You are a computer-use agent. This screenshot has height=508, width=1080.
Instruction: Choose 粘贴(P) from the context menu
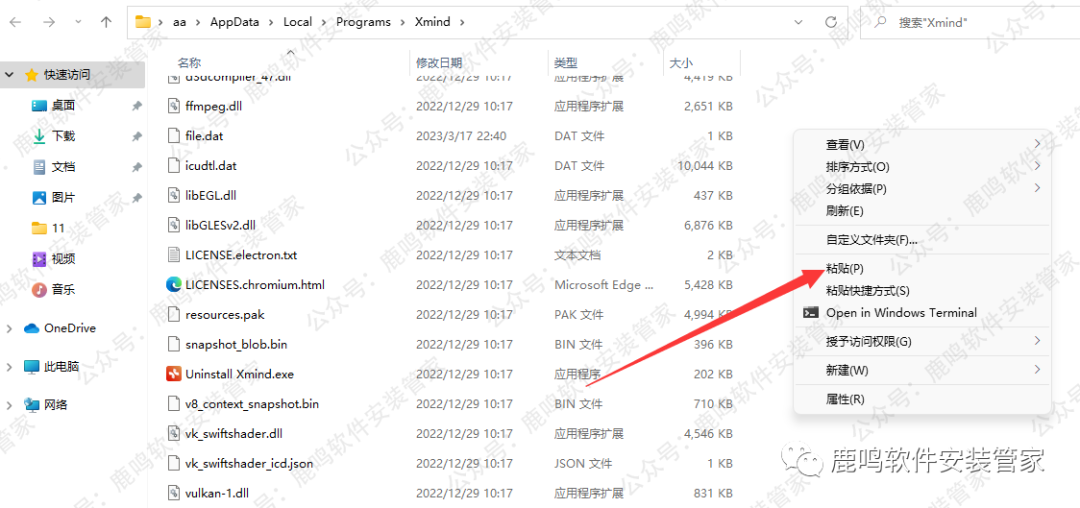845,269
